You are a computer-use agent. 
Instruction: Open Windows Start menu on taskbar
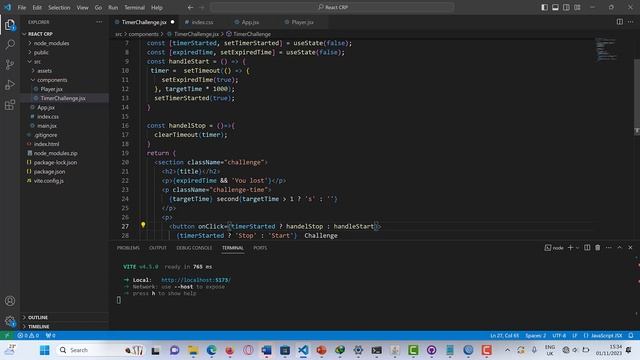(x=44, y=350)
